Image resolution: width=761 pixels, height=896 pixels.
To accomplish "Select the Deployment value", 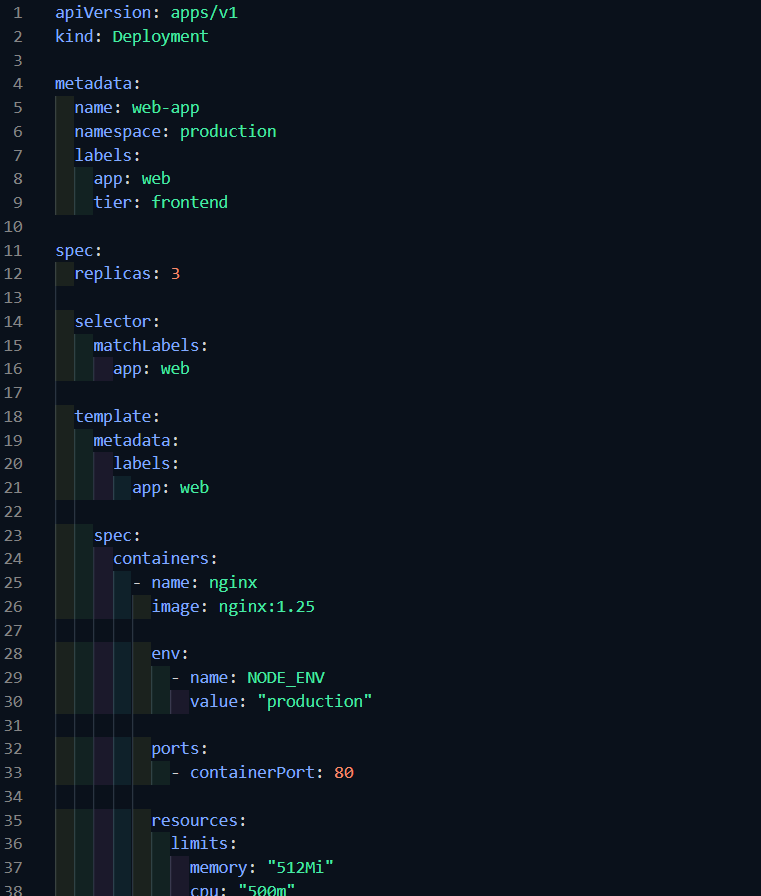I will tap(161, 37).
